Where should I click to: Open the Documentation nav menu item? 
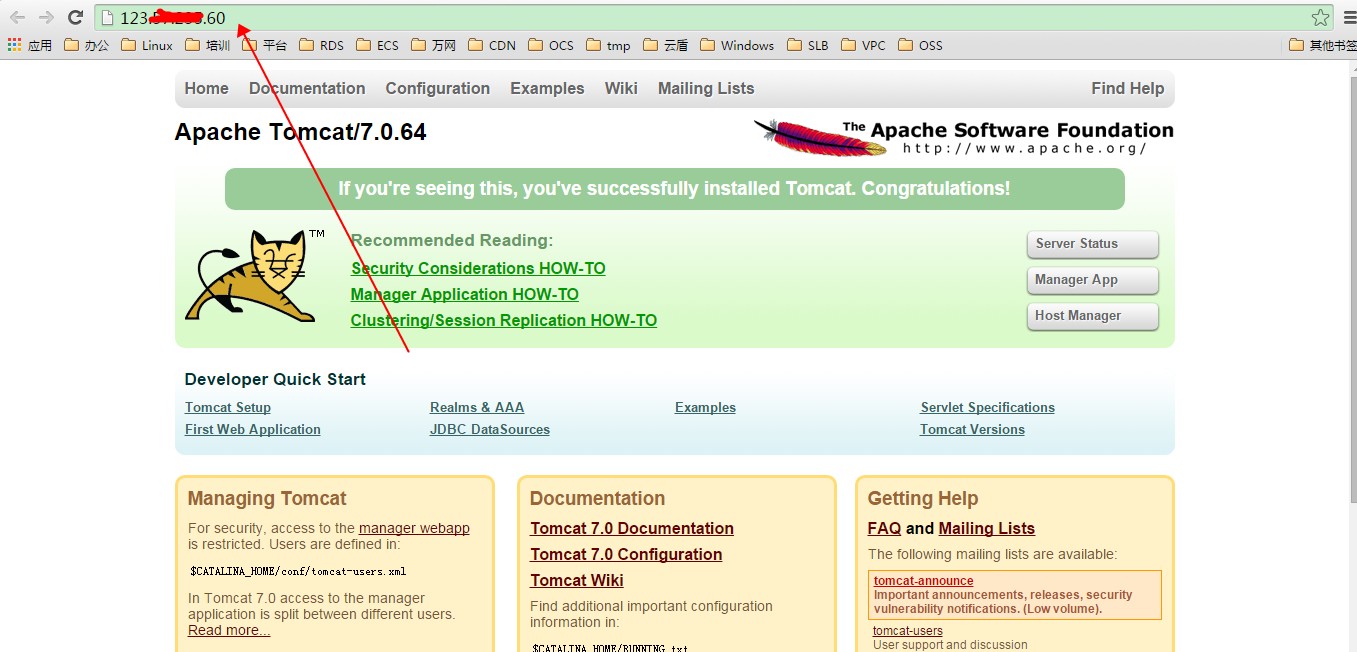point(307,88)
